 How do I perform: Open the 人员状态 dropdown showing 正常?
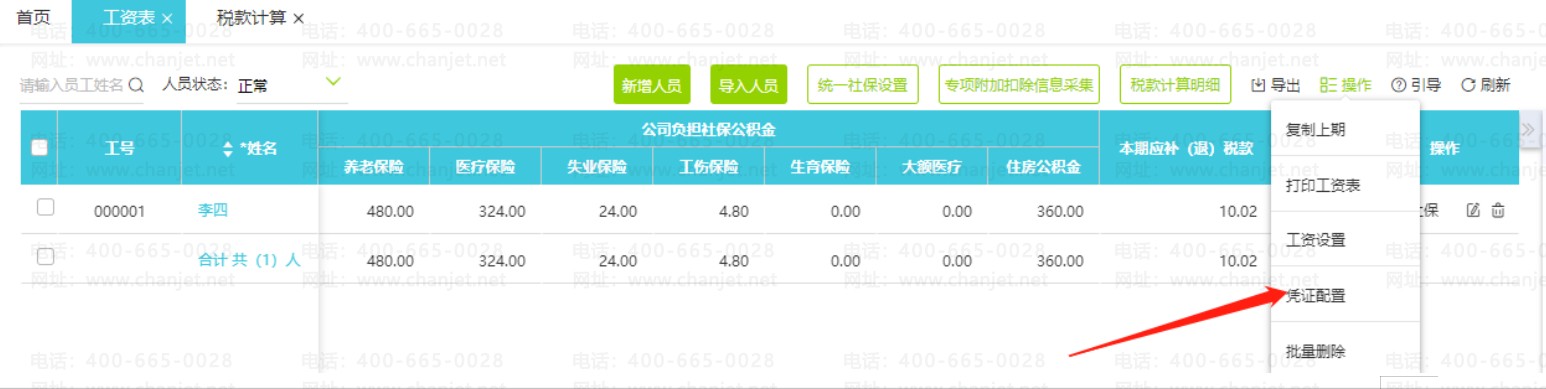tap(291, 86)
